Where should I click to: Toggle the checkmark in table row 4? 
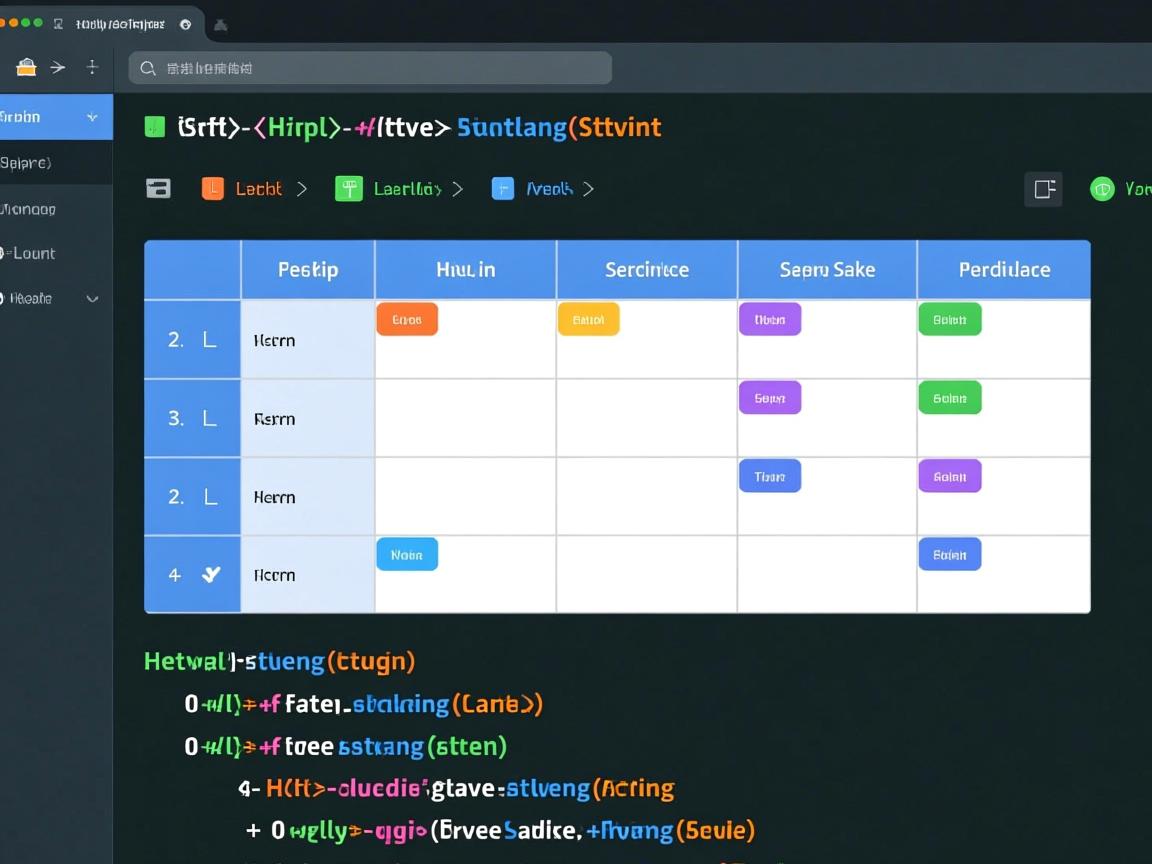pyautogui.click(x=211, y=575)
